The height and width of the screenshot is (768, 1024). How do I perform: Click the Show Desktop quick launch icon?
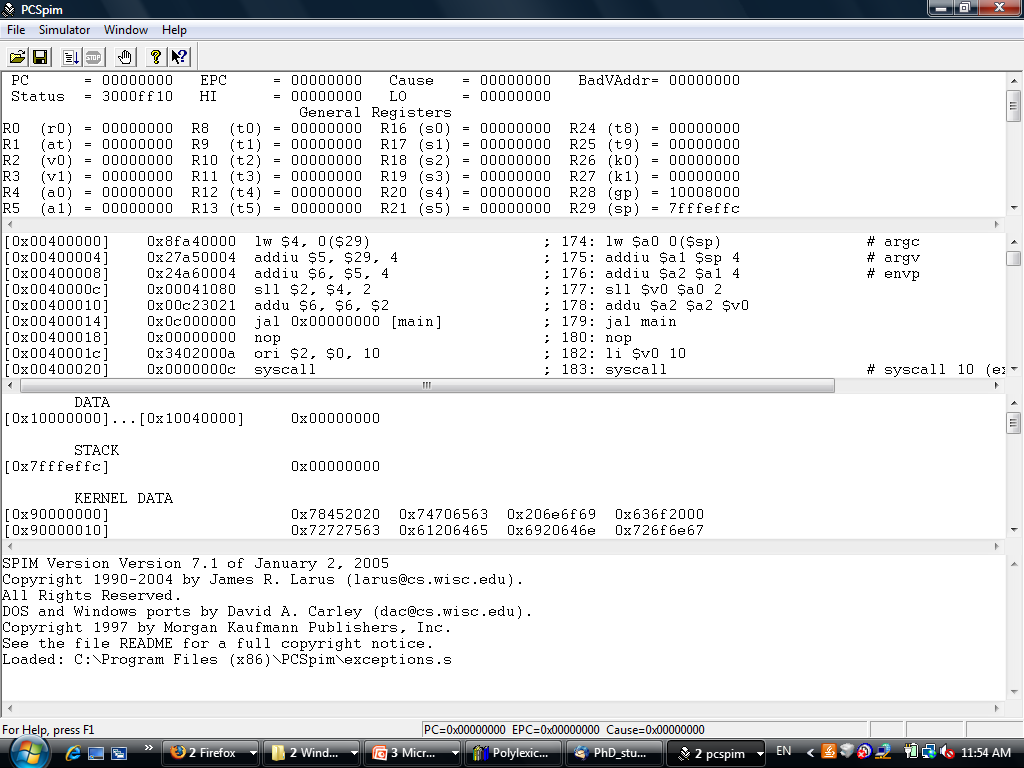pyautogui.click(x=96, y=753)
